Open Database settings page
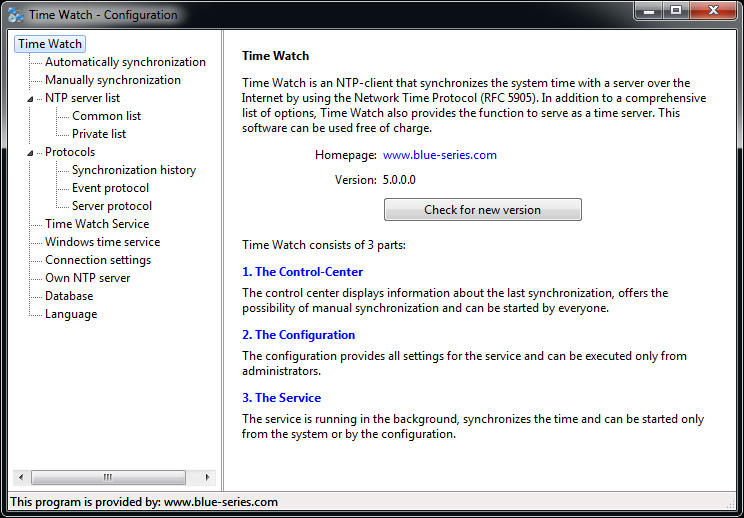The height and width of the screenshot is (518, 744). 69,296
